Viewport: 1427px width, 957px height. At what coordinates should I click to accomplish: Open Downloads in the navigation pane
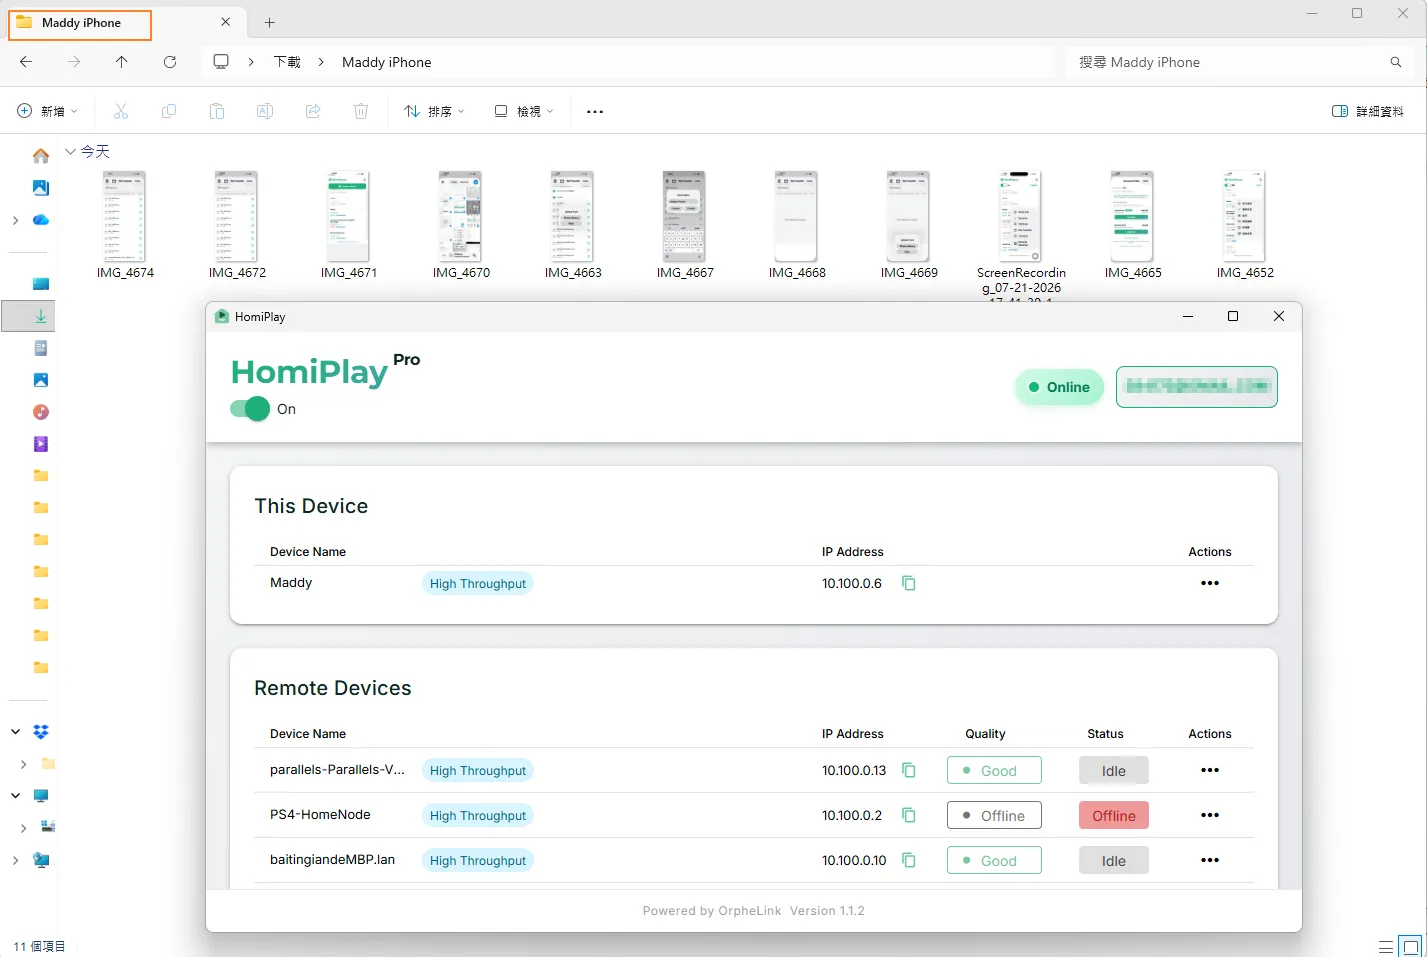point(41,316)
